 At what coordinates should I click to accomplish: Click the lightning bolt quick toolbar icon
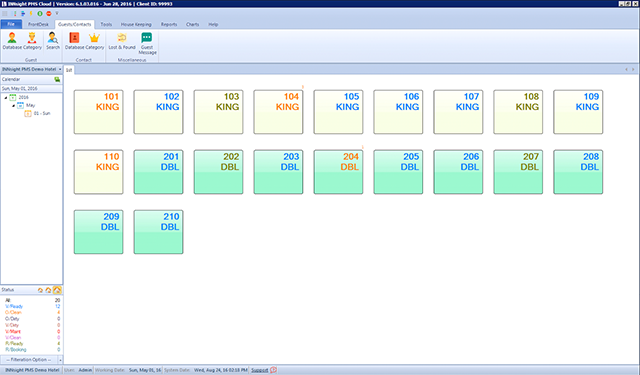[31, 13]
